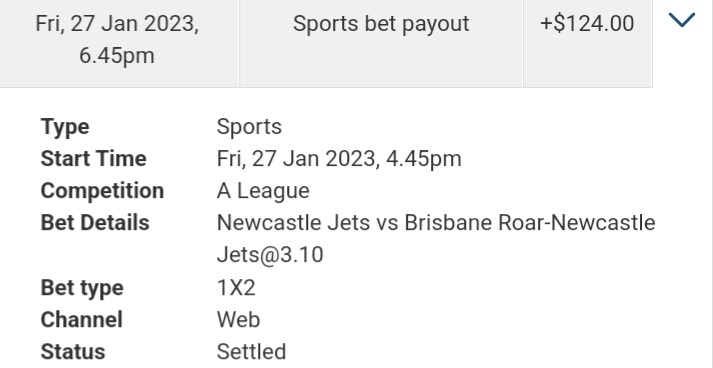Select the Sports type value
This screenshot has width=713, height=368.
(x=249, y=127)
